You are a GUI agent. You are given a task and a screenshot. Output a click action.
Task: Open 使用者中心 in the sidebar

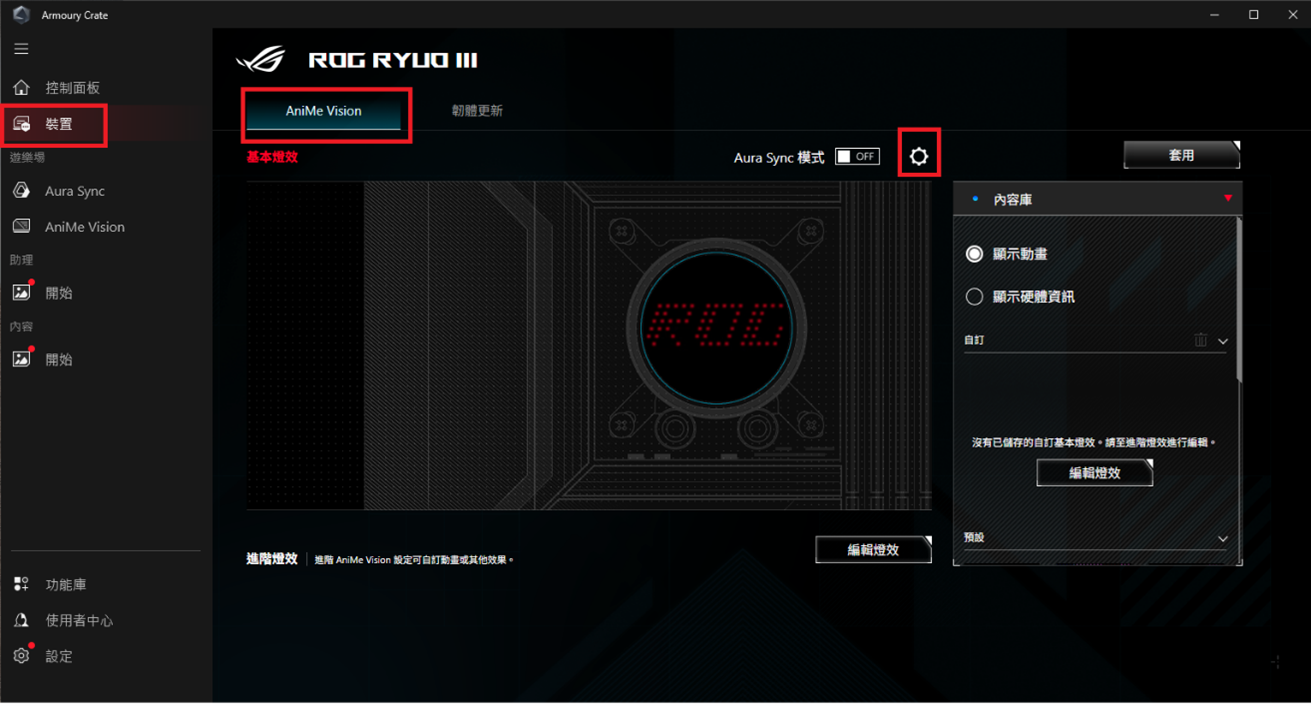63,620
